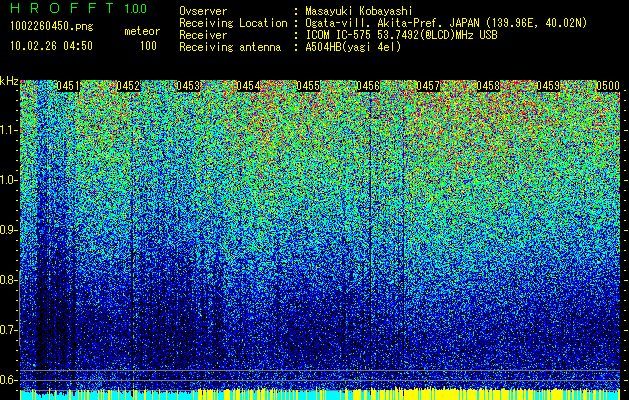Select the observer name Masayuki Kobayashi
This screenshot has height=400, width=629.
359,11
